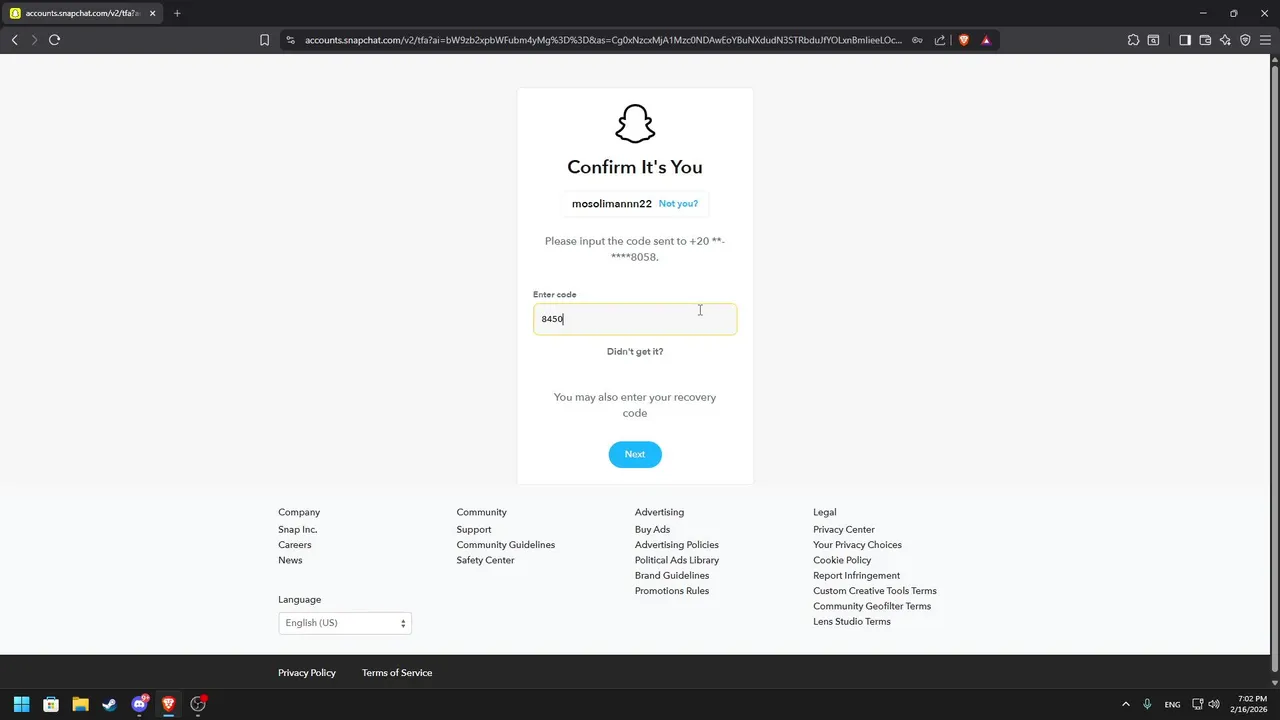
Task: Open Discord from the taskbar
Action: pyautogui.click(x=139, y=704)
